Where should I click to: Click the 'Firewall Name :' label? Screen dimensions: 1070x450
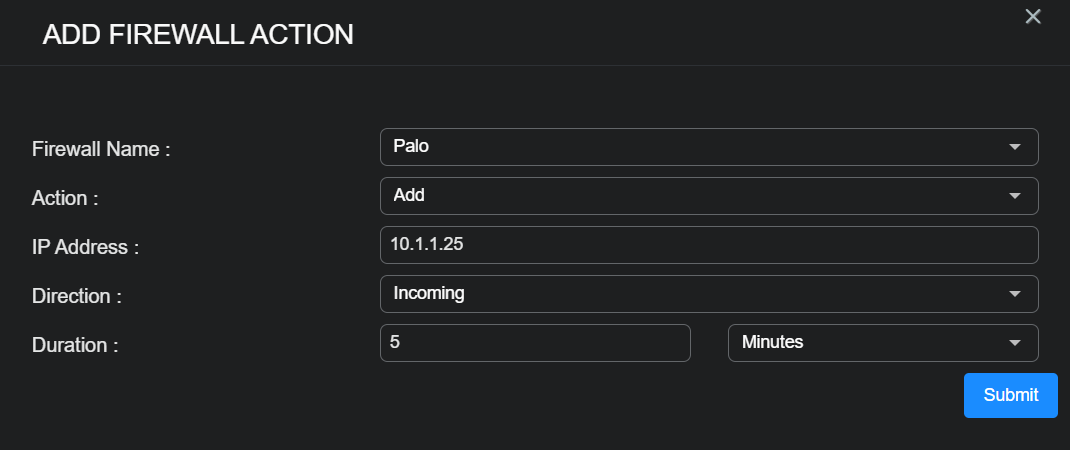click(101, 150)
